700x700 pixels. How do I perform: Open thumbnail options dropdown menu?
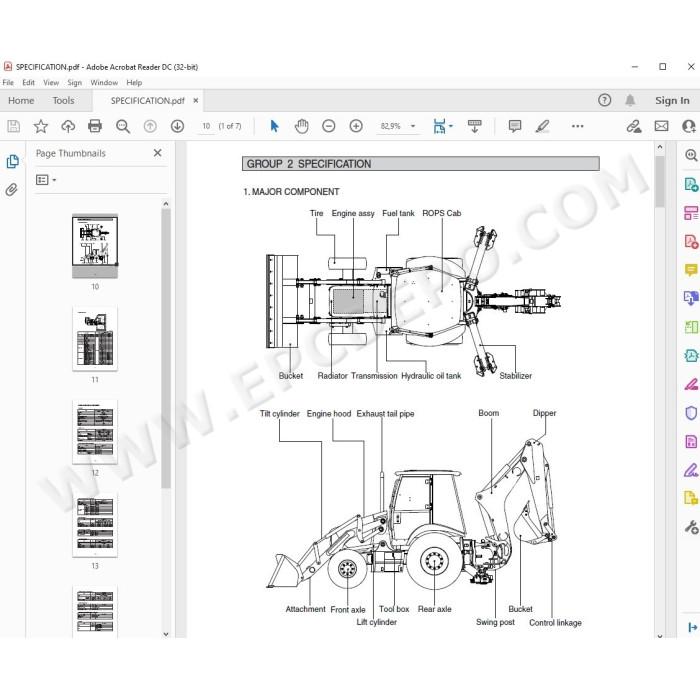(46, 180)
